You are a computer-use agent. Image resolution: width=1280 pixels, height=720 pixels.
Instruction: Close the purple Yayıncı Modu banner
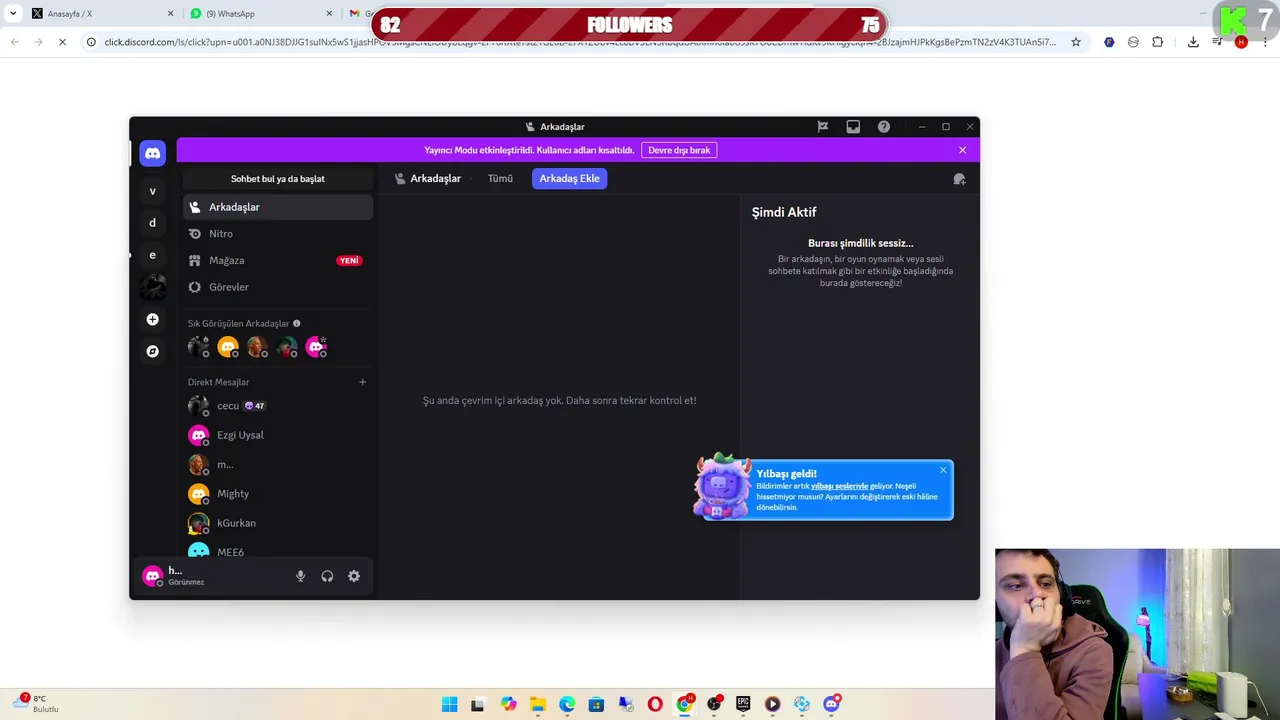coord(962,150)
